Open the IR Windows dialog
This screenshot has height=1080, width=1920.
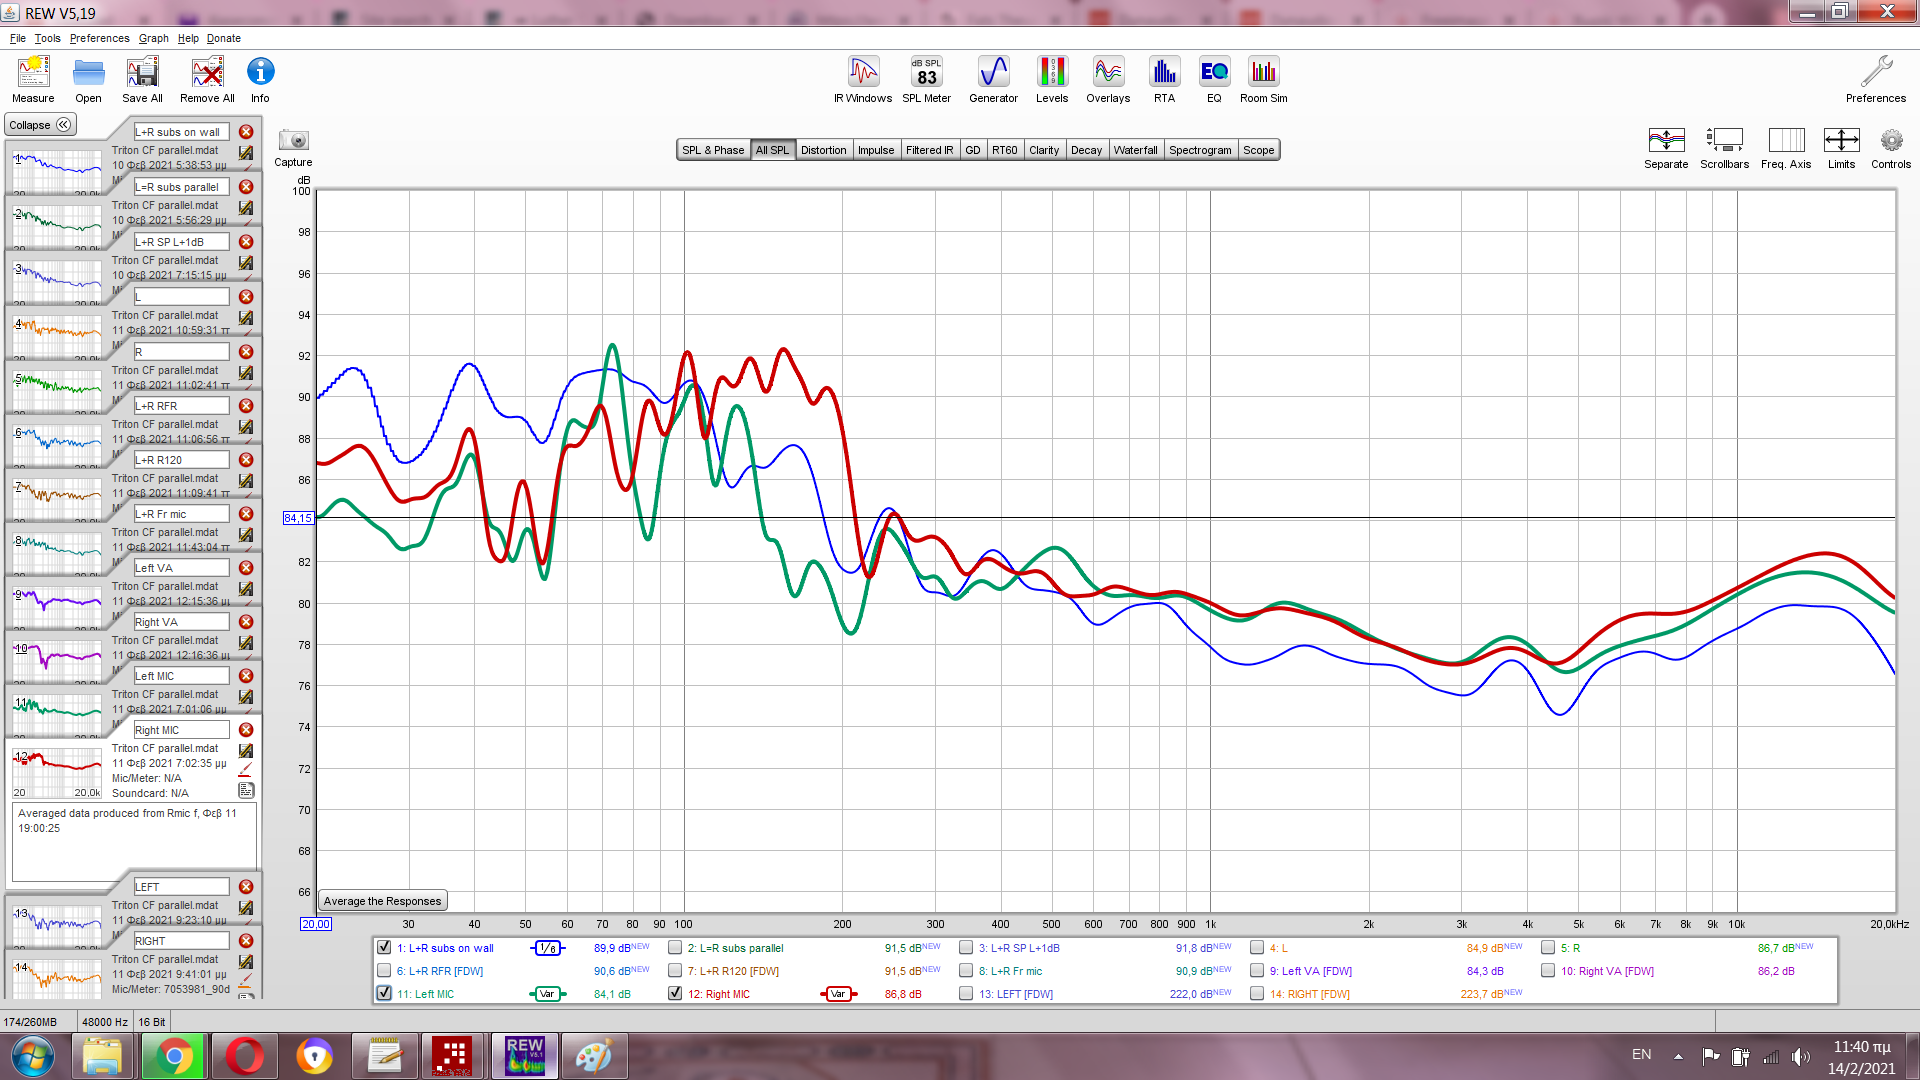[863, 79]
